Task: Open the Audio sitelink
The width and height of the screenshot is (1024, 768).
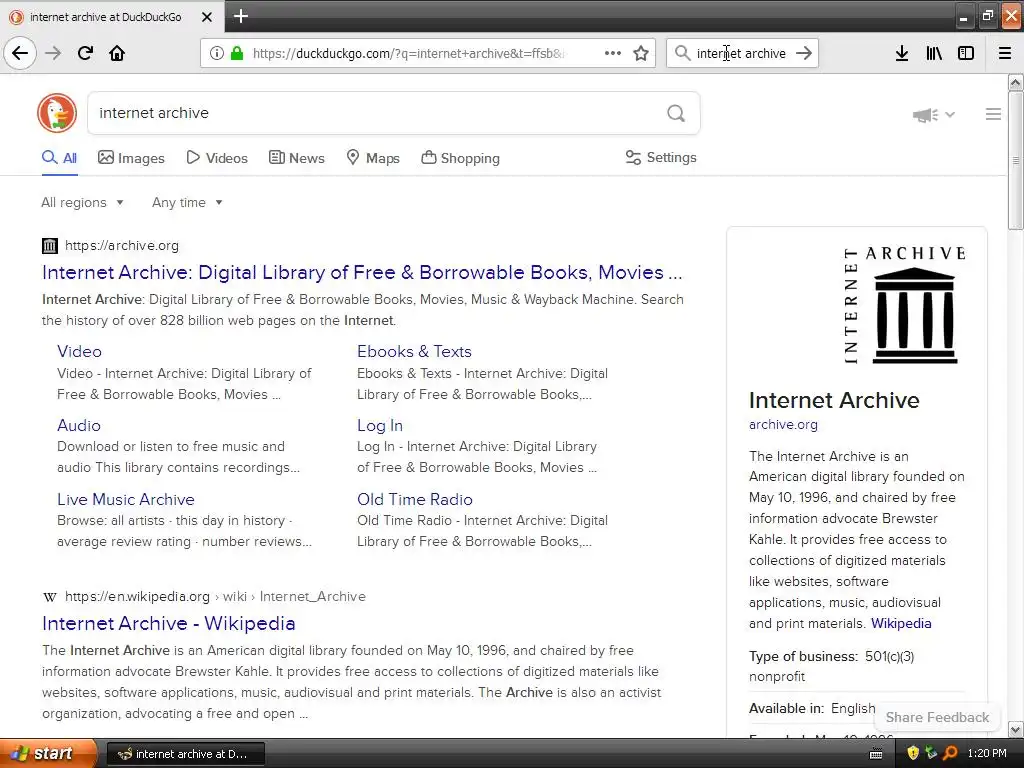Action: 78,425
